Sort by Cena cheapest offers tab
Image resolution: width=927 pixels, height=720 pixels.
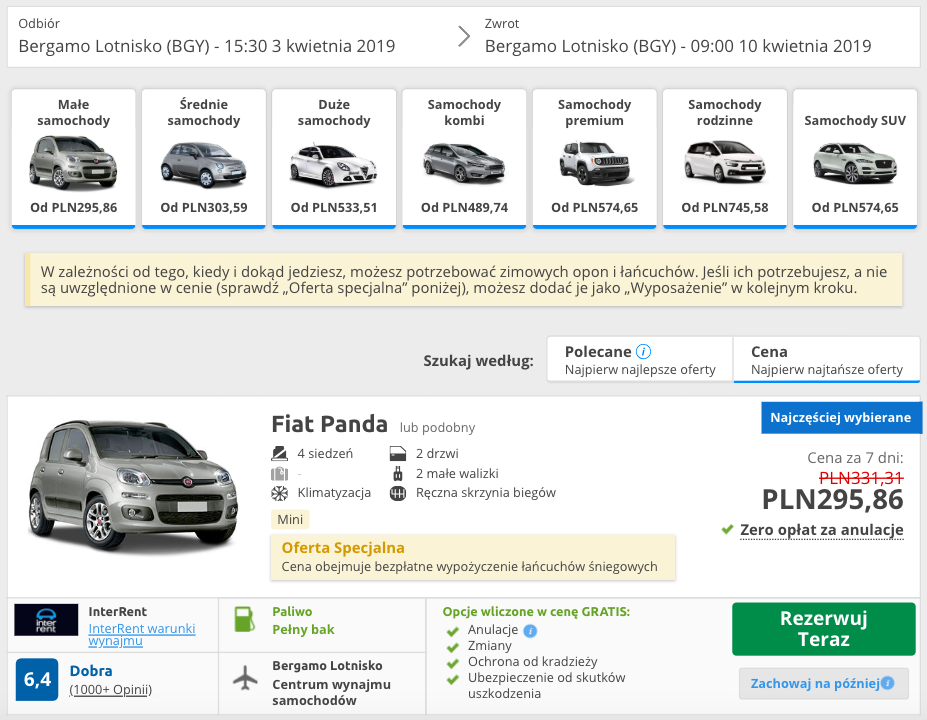click(x=826, y=359)
